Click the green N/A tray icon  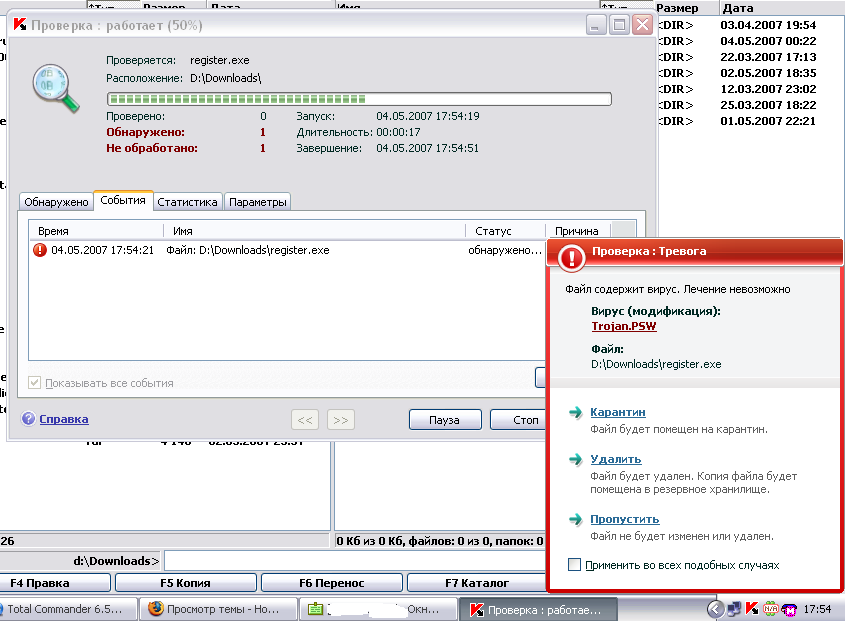770,609
